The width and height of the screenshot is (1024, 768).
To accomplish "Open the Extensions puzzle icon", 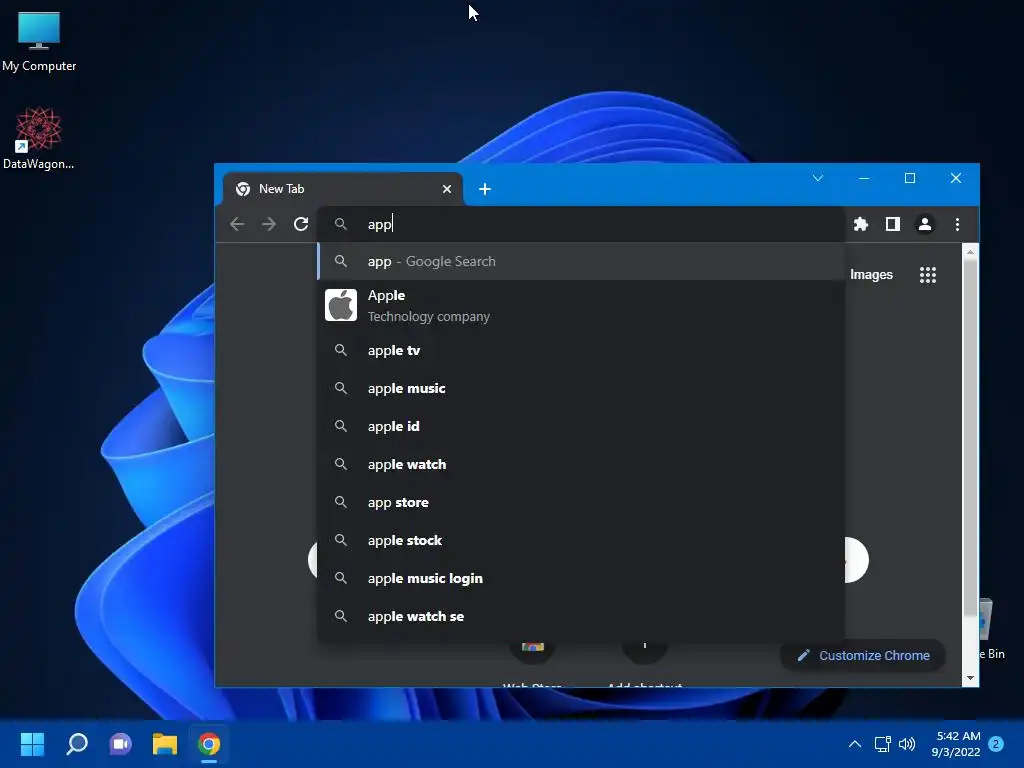I will point(861,224).
